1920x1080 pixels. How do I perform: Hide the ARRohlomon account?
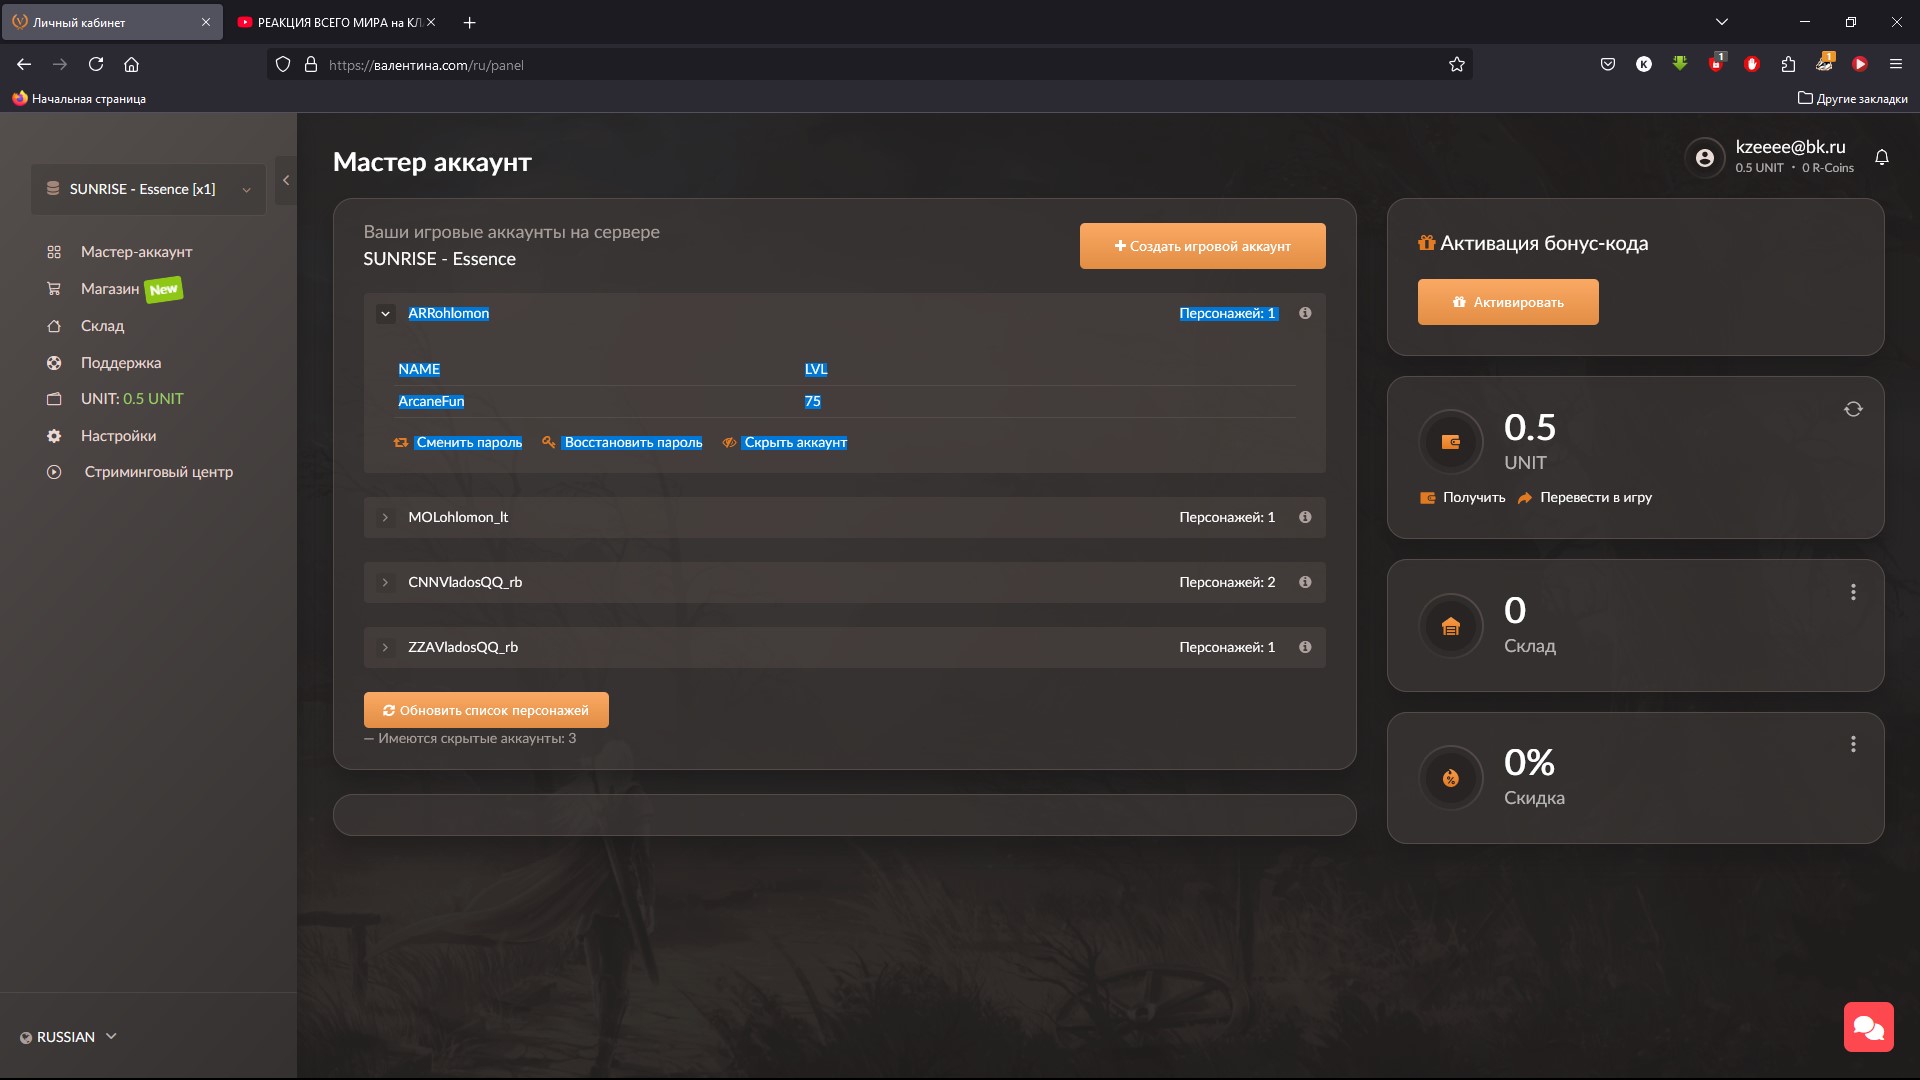coord(795,442)
